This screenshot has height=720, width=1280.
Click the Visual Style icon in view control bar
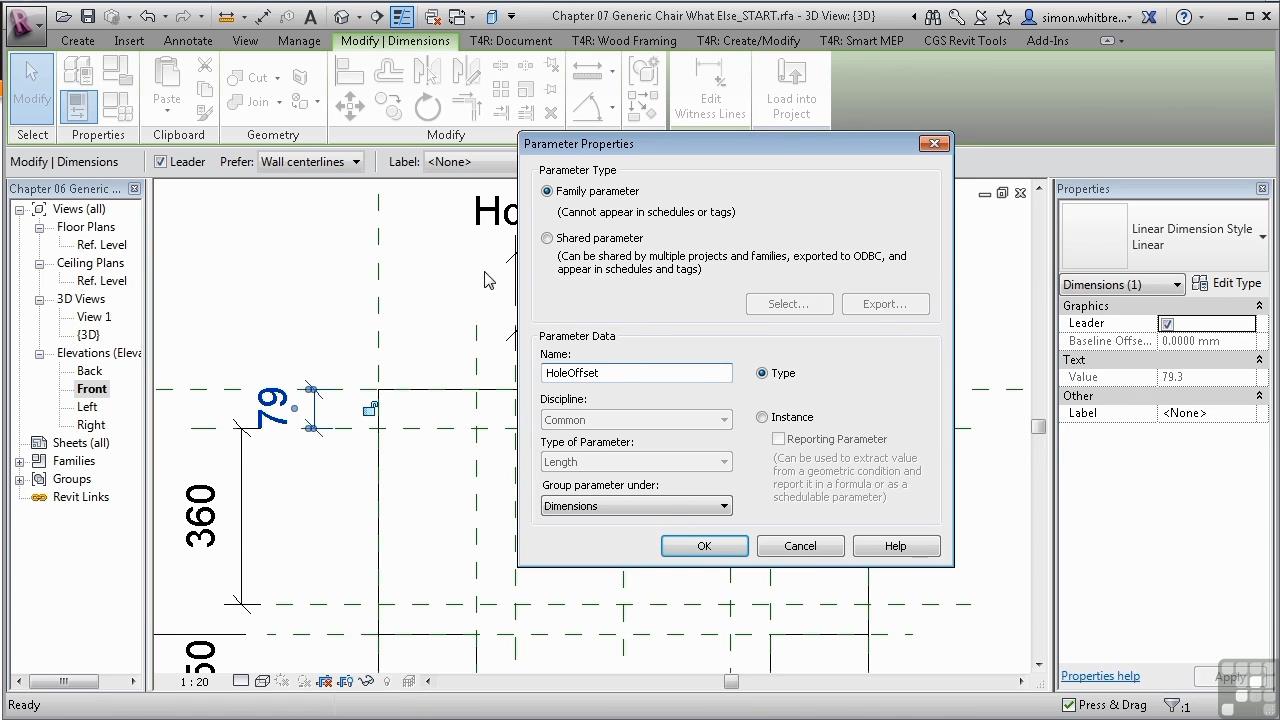coord(262,681)
